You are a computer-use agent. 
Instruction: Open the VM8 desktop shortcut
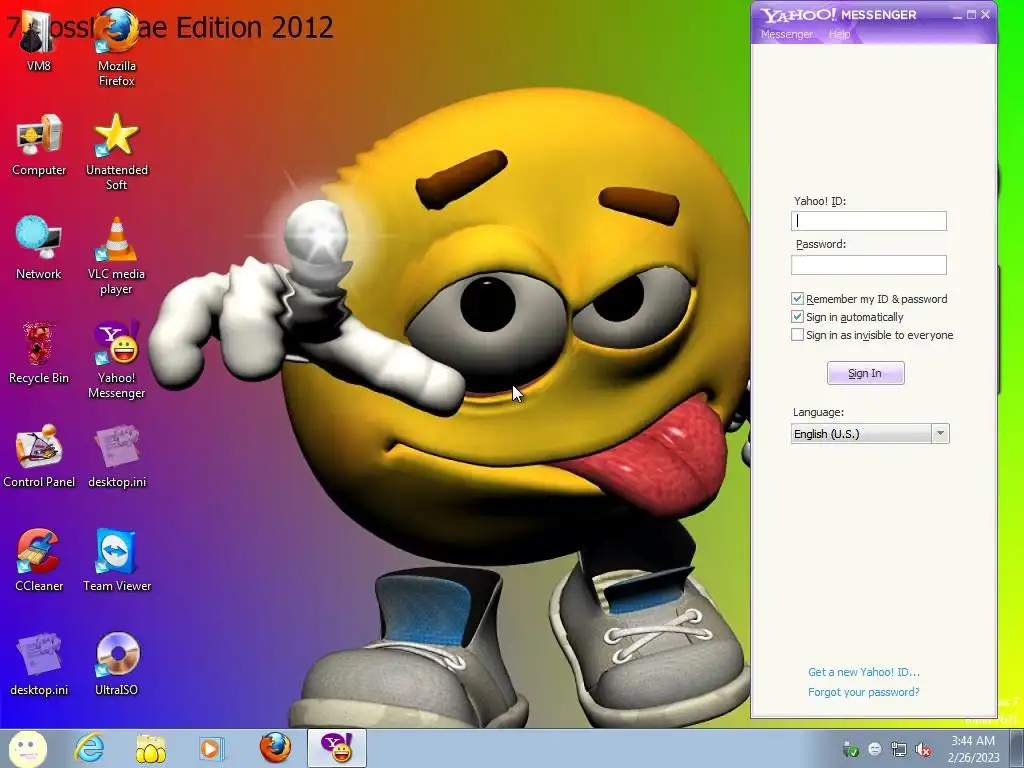(x=38, y=40)
